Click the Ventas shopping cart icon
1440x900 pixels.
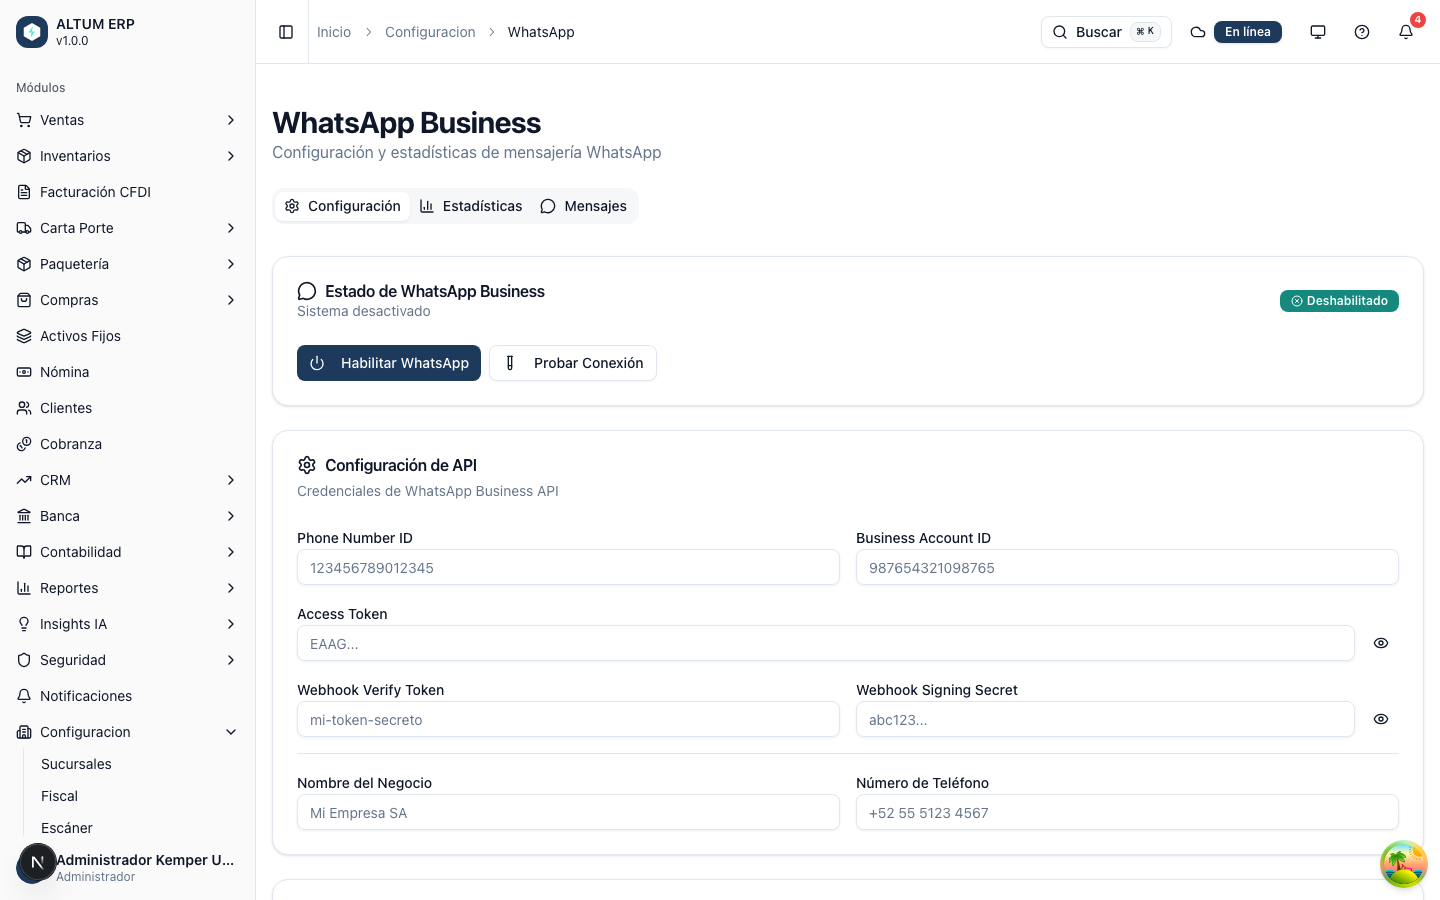pyautogui.click(x=24, y=120)
